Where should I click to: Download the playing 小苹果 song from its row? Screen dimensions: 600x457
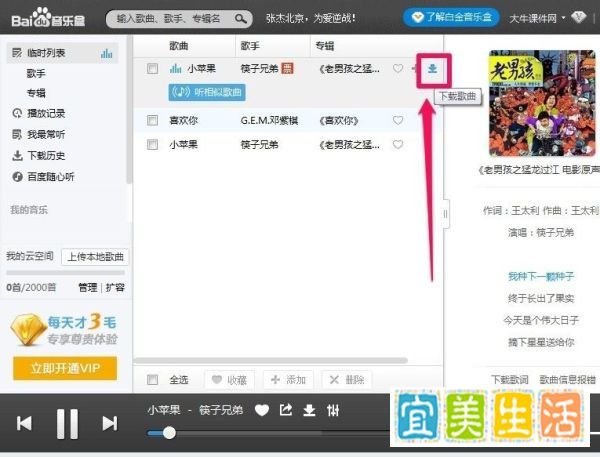(432, 69)
